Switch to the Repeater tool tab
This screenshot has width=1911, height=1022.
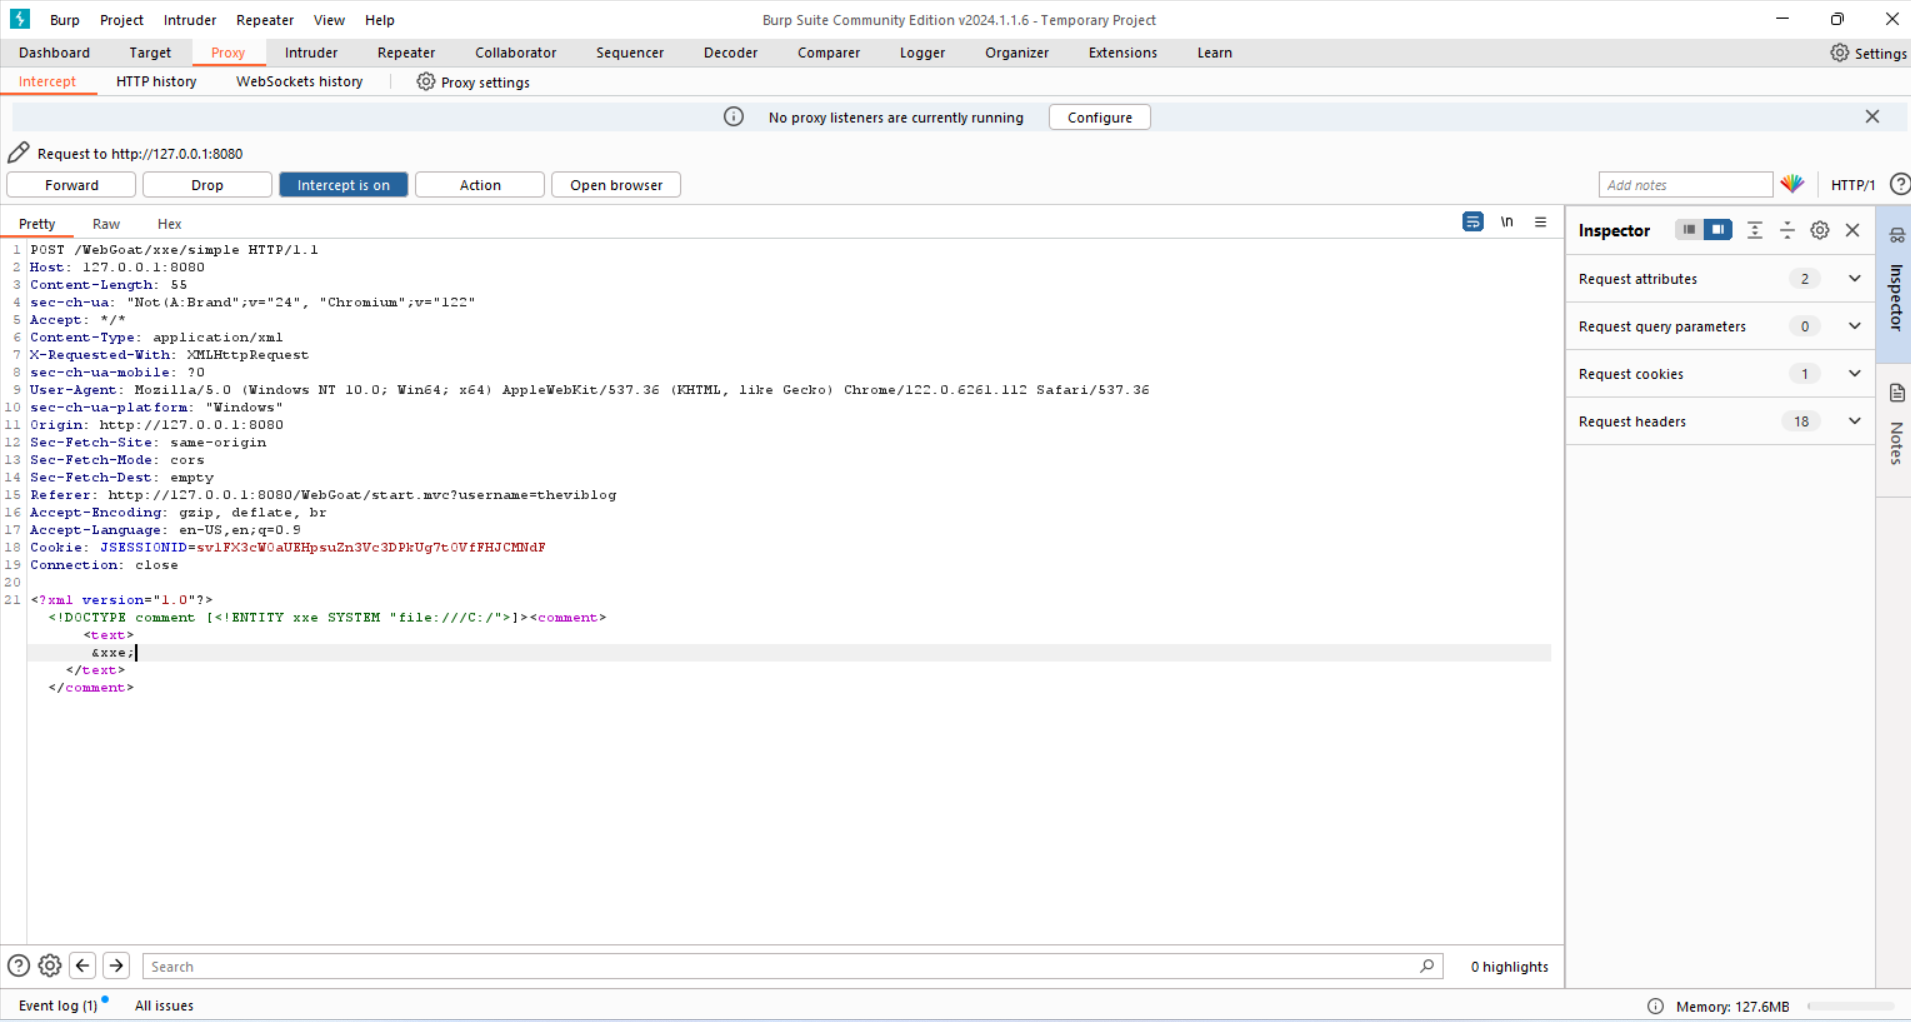[x=406, y=53]
